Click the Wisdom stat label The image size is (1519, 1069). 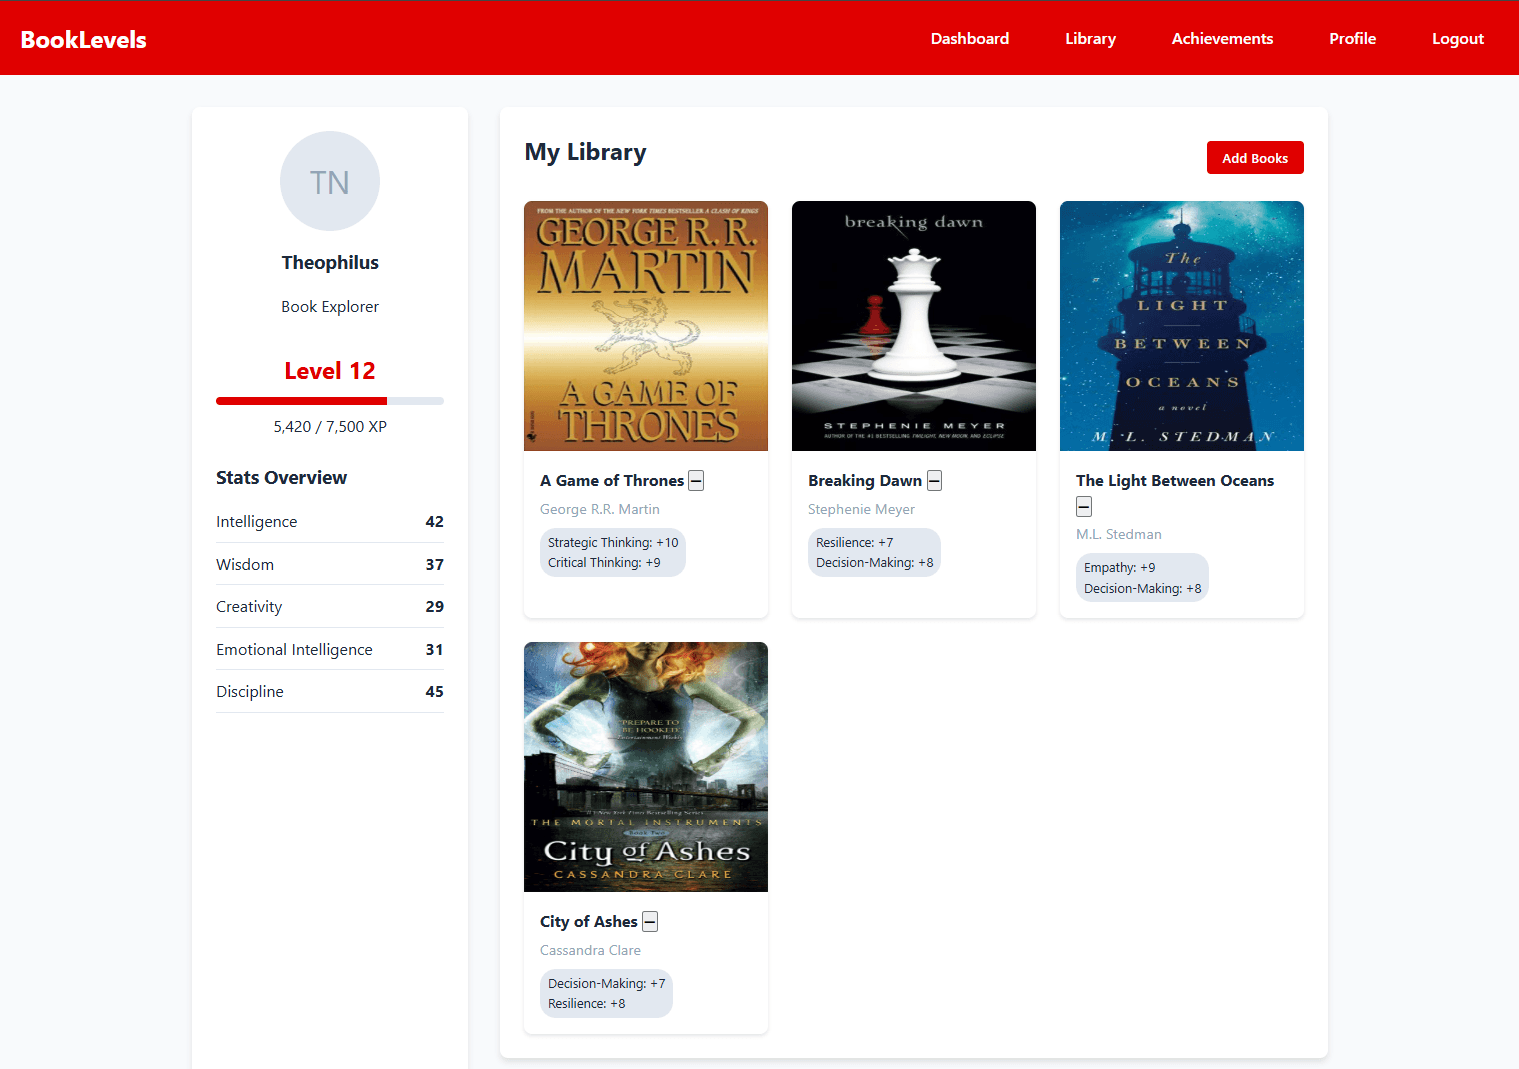click(245, 565)
